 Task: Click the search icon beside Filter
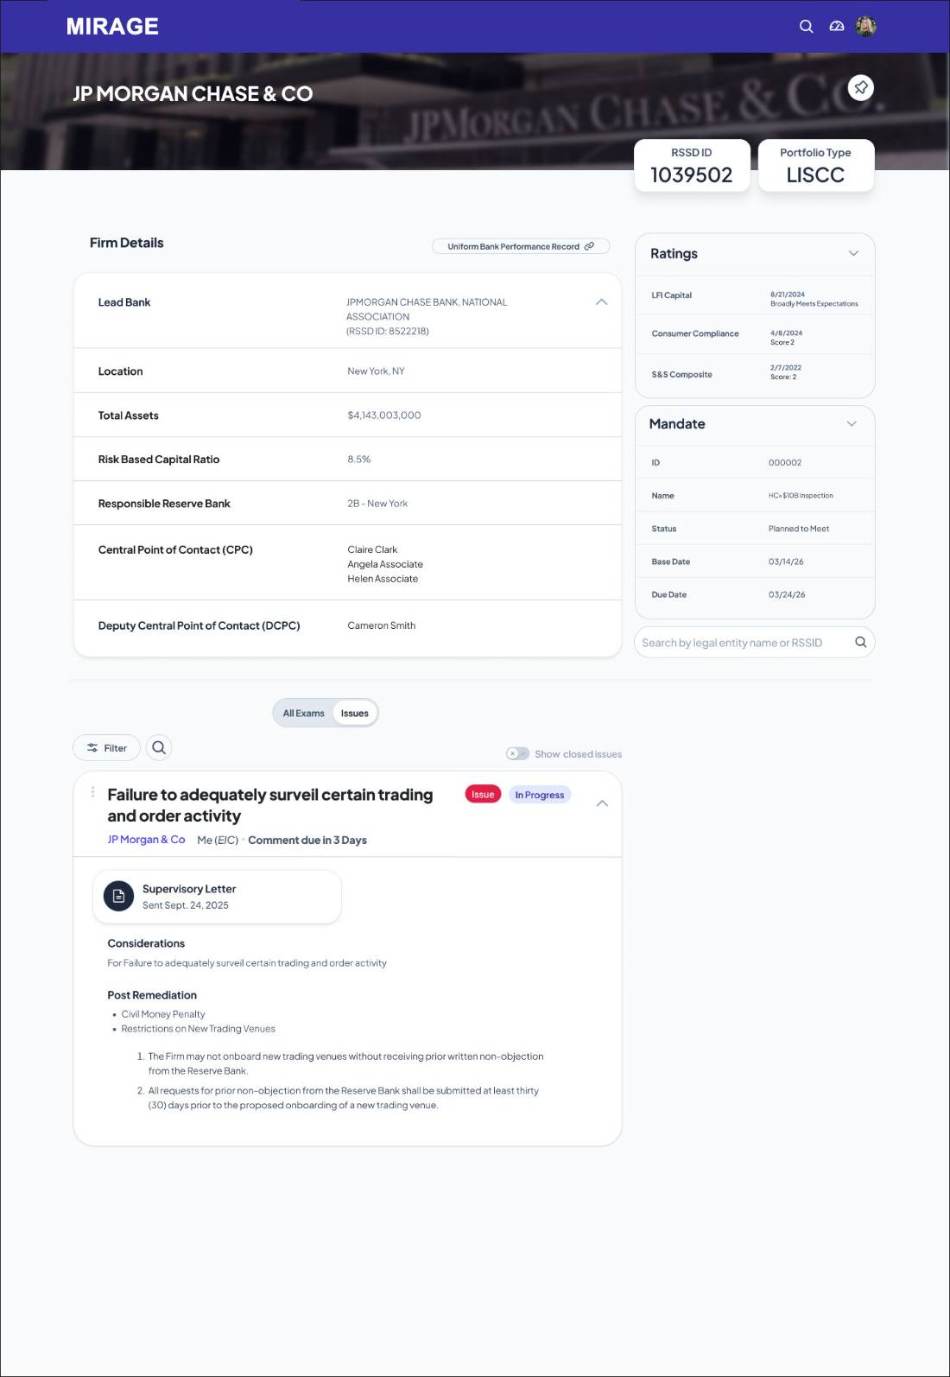pyautogui.click(x=159, y=748)
